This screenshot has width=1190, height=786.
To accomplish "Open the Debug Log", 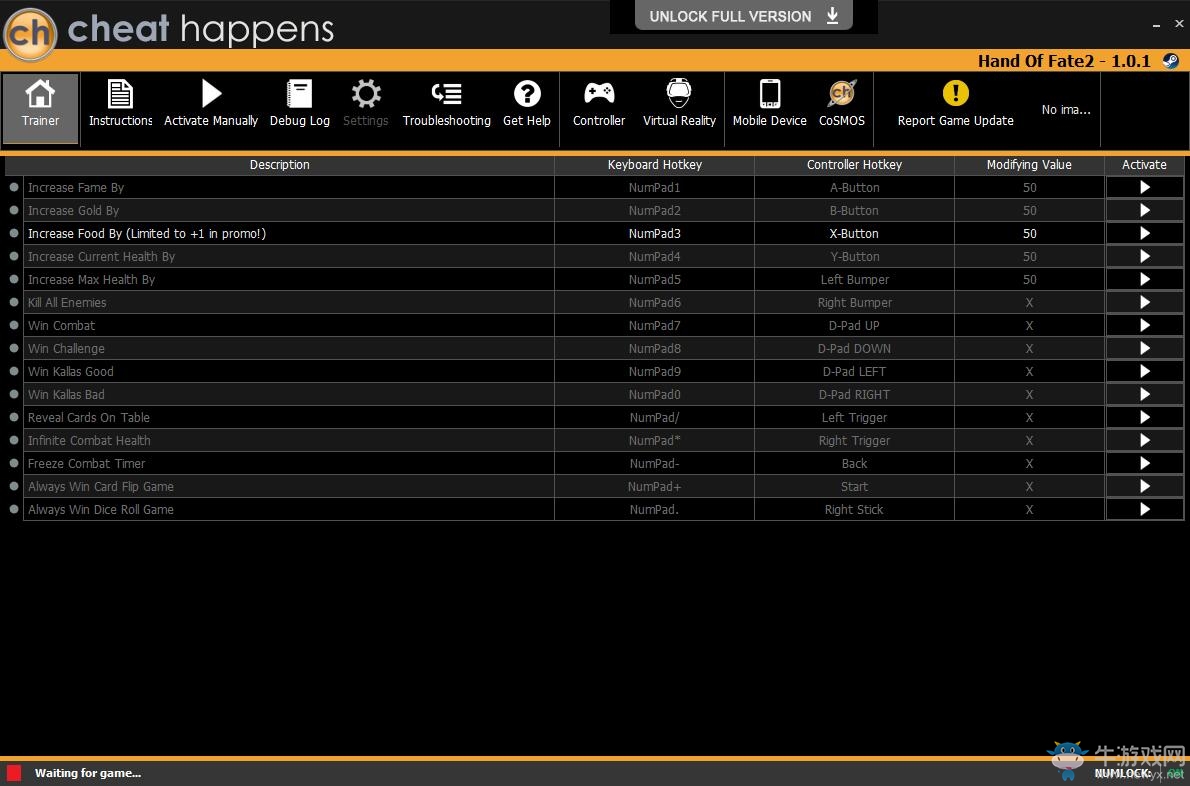I will [x=300, y=104].
